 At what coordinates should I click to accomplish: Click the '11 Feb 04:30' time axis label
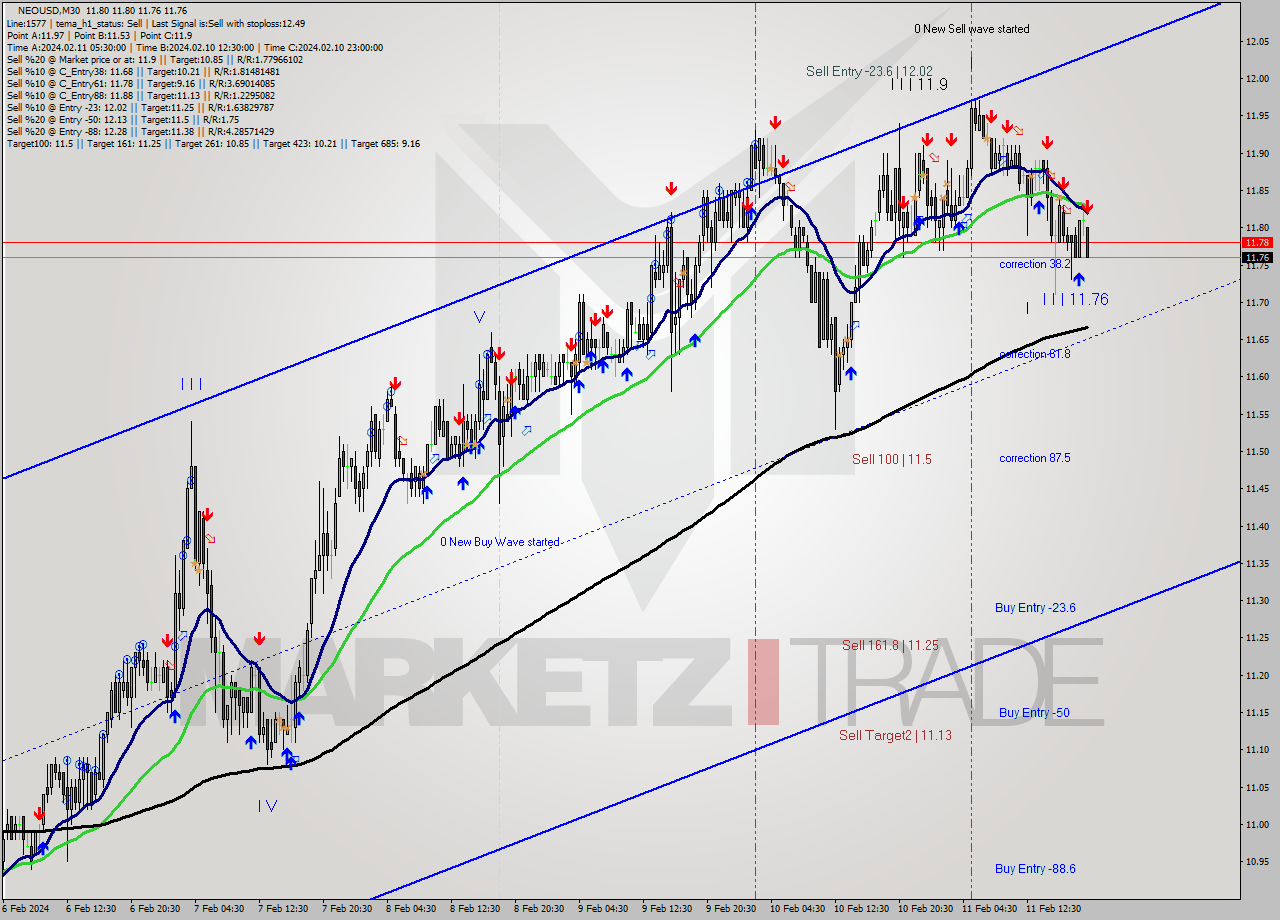pyautogui.click(x=988, y=909)
